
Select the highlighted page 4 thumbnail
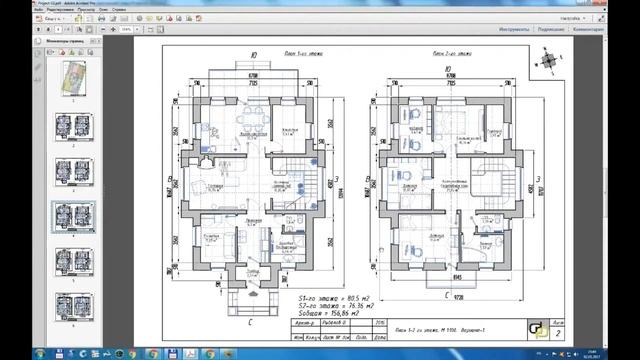click(x=74, y=217)
